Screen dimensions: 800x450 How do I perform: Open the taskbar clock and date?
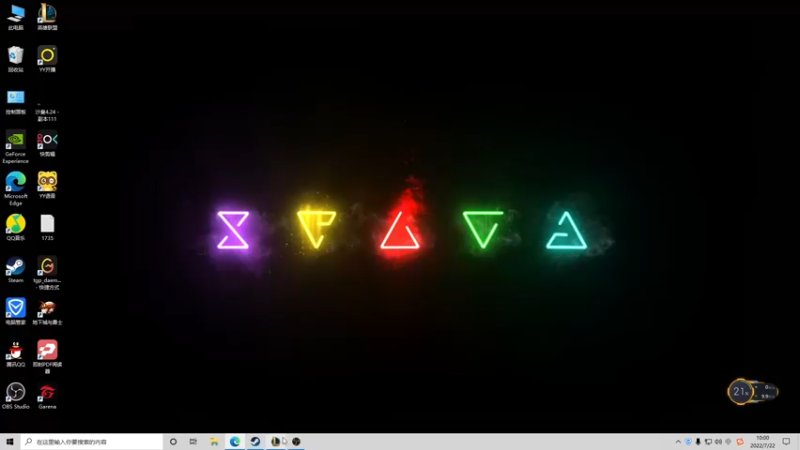click(x=762, y=442)
